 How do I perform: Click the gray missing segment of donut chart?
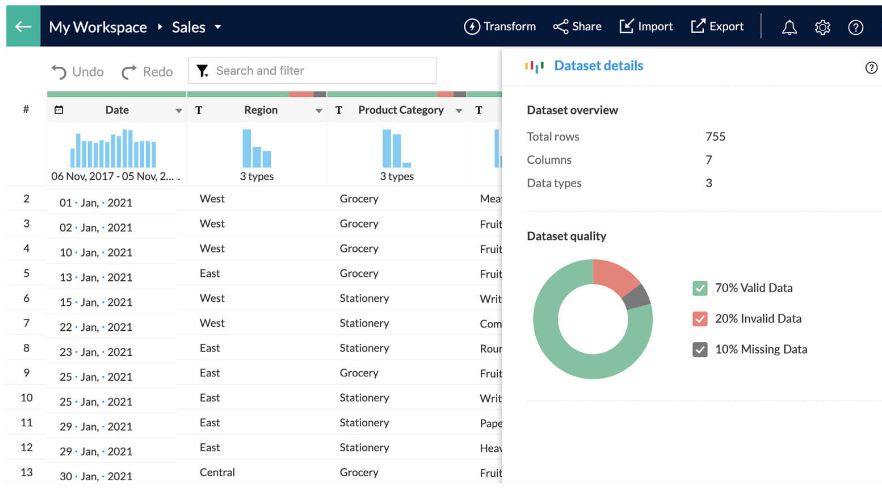click(x=638, y=296)
